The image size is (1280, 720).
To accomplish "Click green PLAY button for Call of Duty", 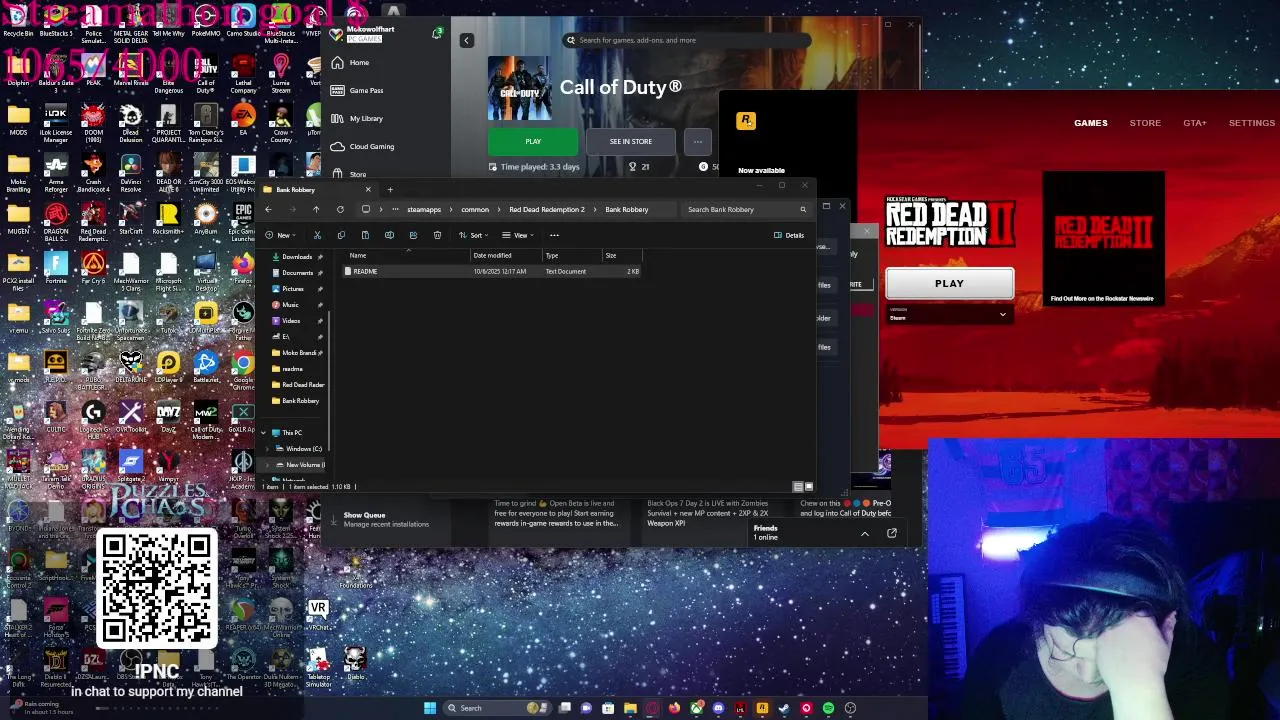I will [x=533, y=141].
